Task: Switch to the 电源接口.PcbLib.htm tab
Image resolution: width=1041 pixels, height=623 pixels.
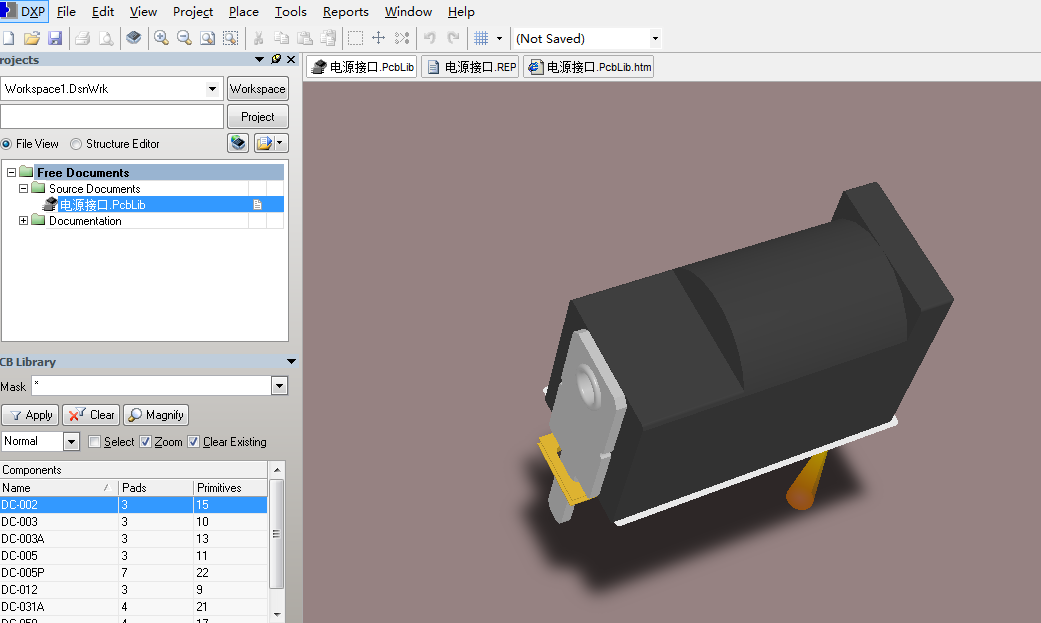Action: click(x=590, y=67)
